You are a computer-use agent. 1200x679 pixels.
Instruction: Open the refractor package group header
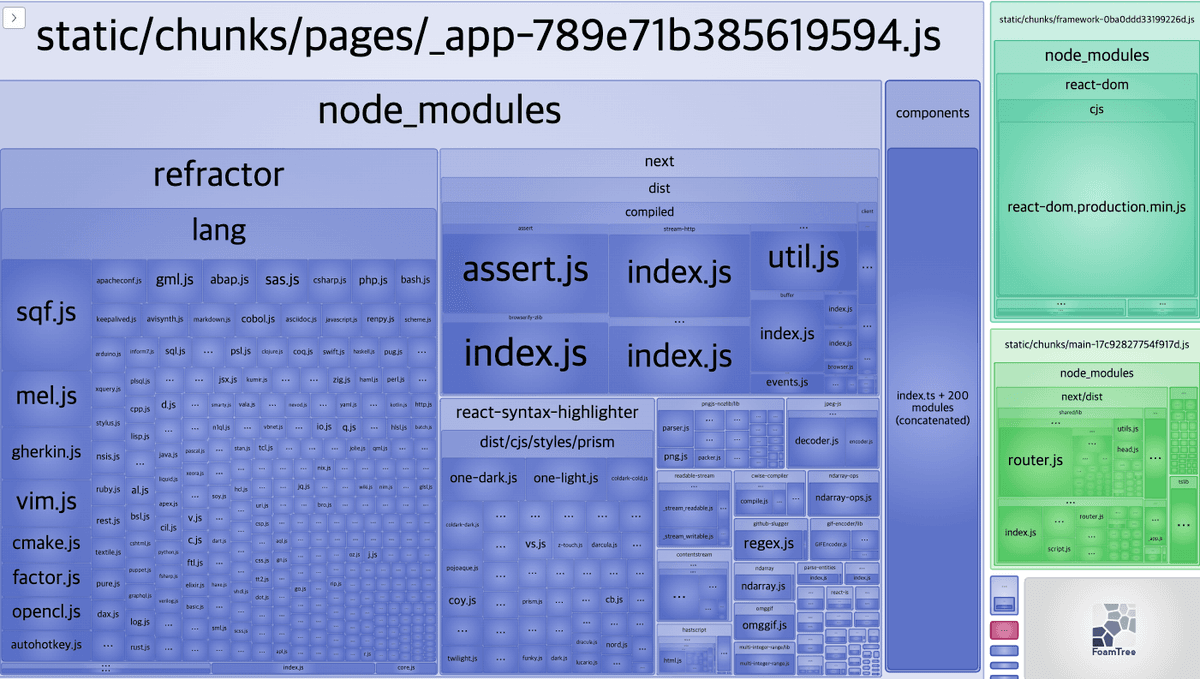218,175
